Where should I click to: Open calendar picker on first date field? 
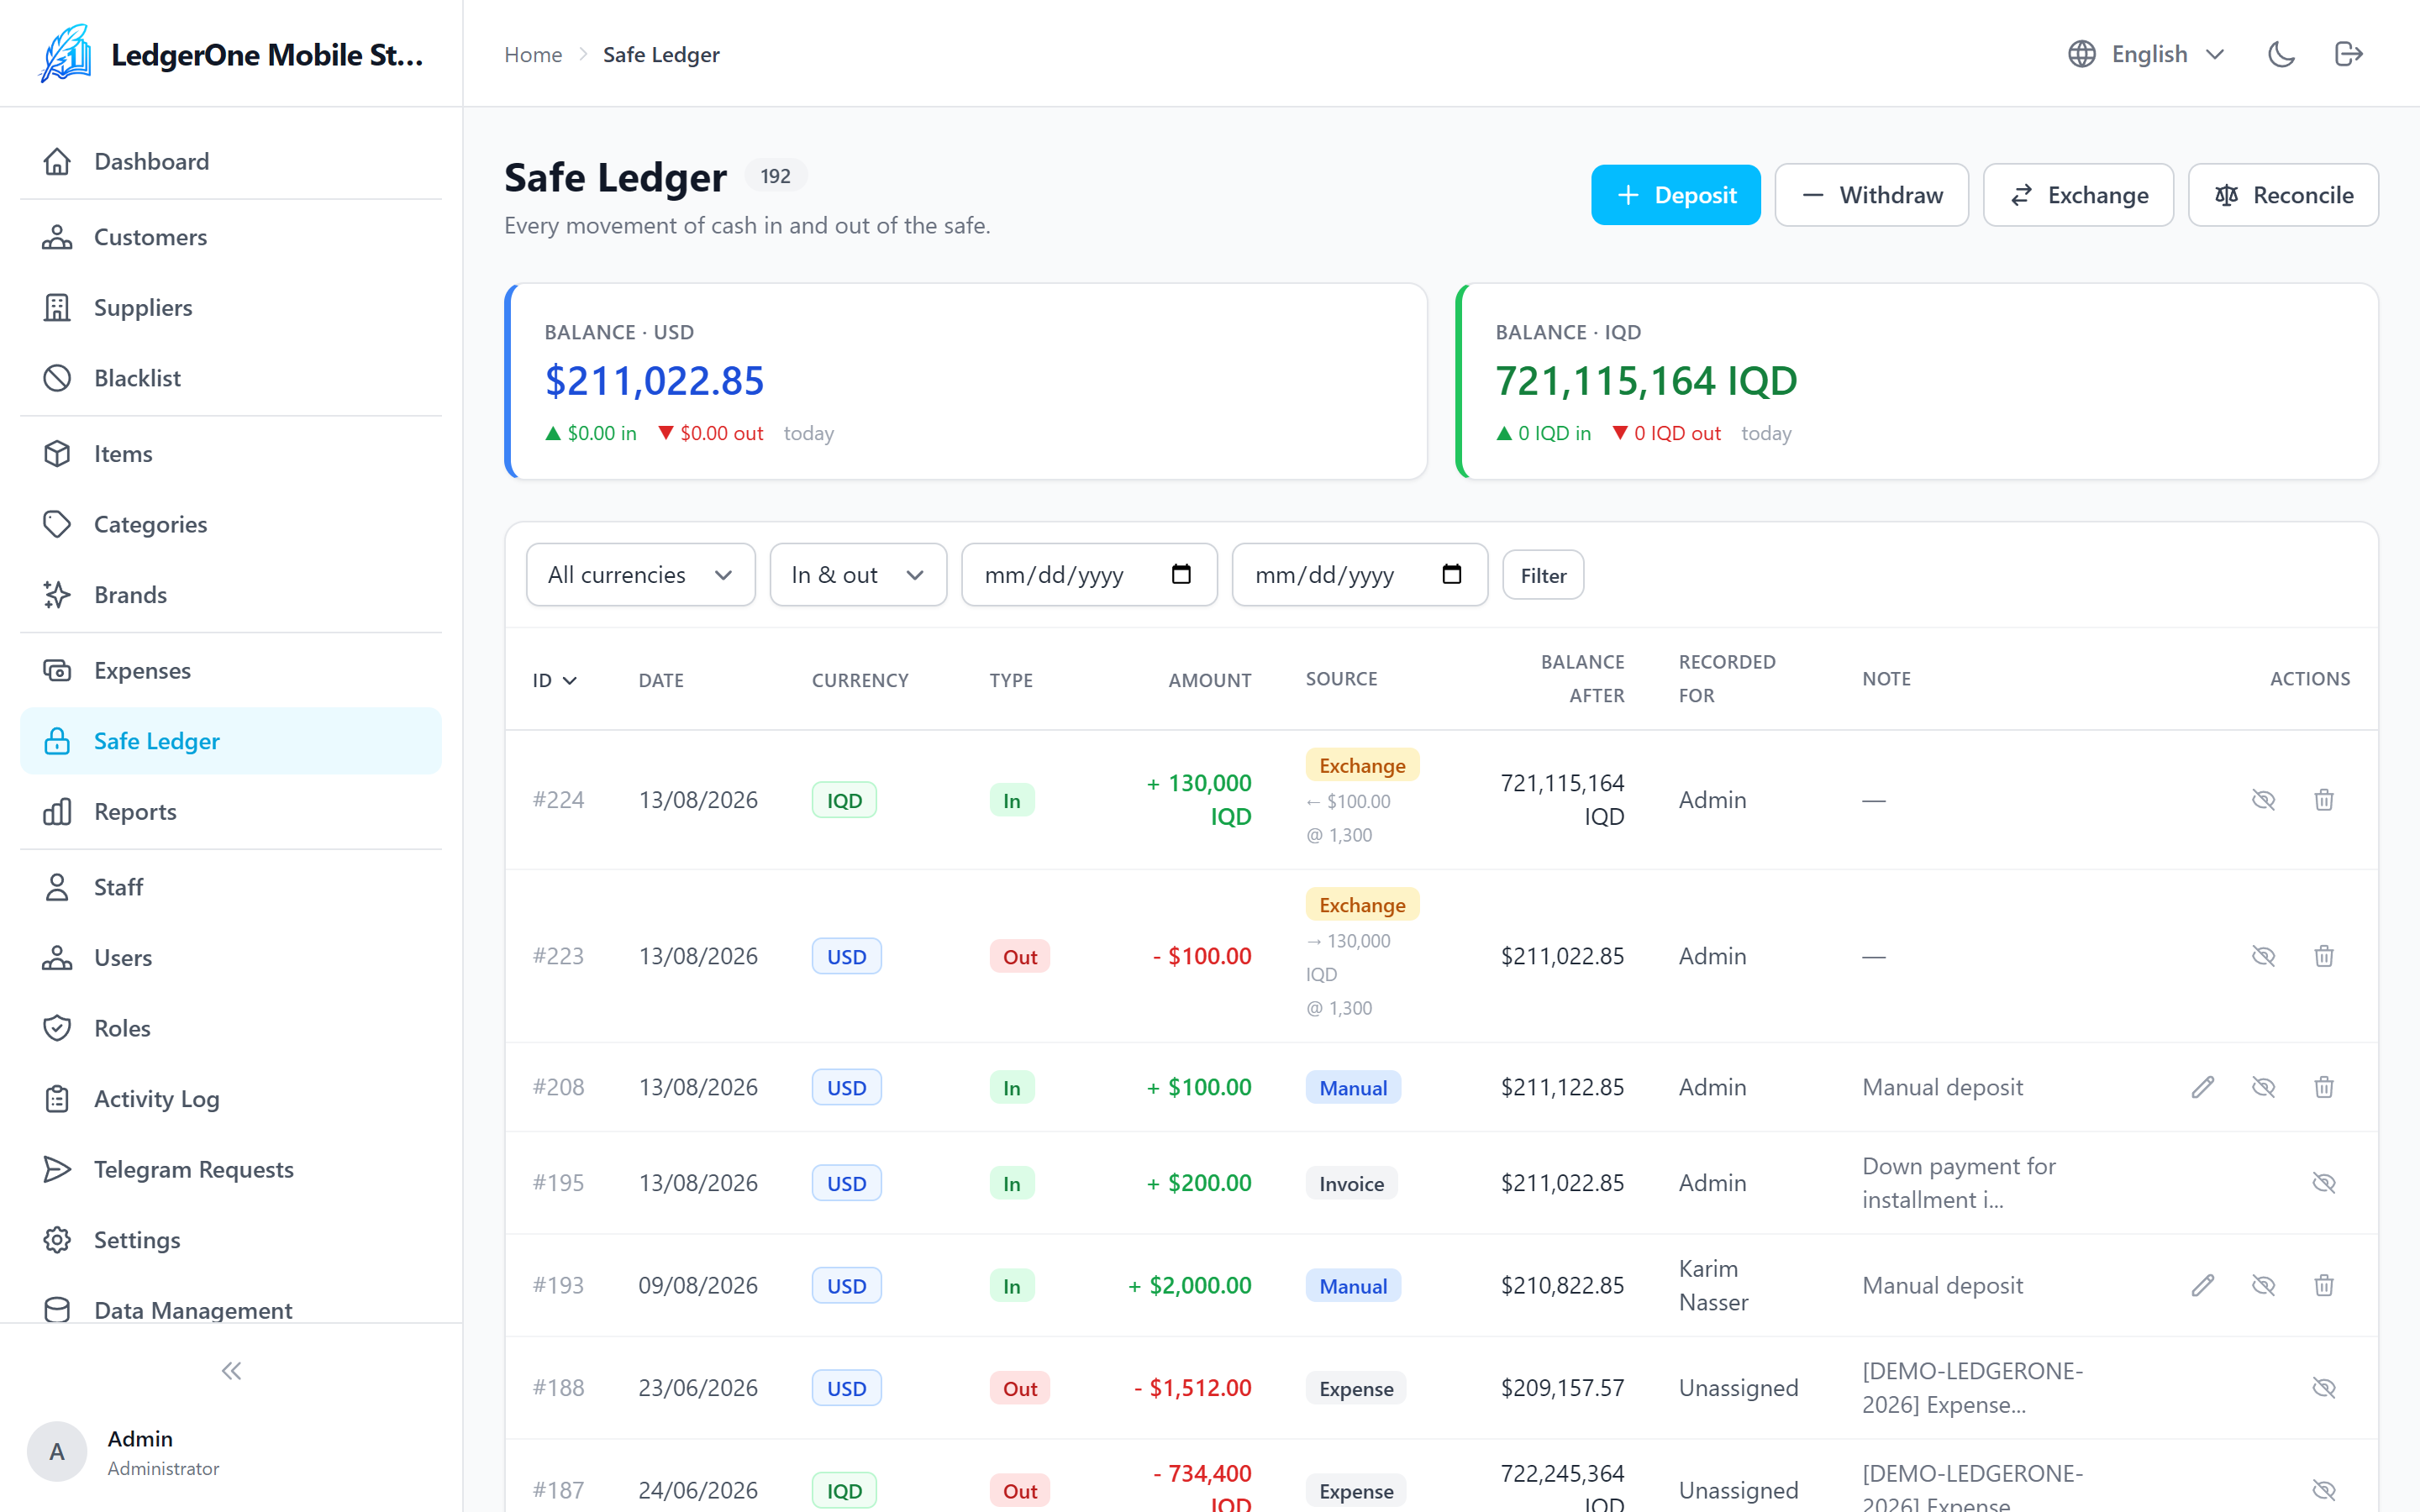(x=1181, y=574)
